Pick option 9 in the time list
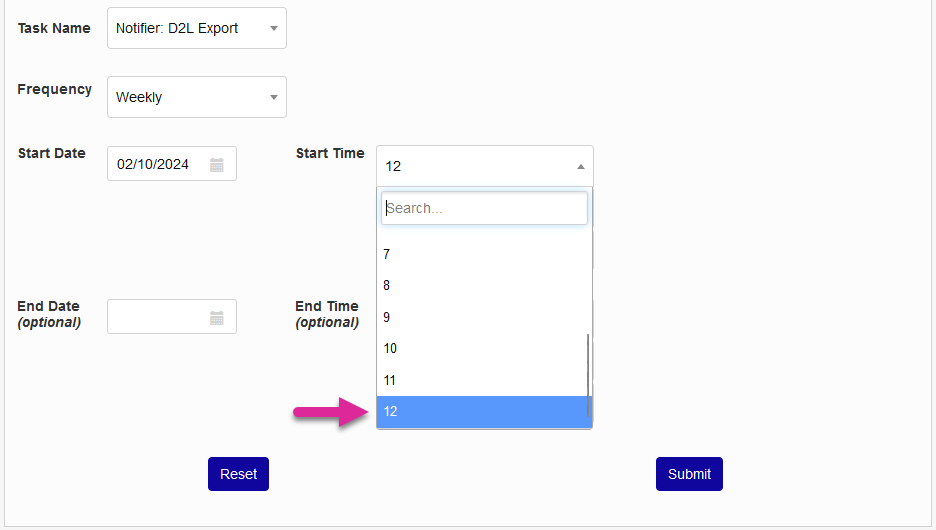 [480, 317]
